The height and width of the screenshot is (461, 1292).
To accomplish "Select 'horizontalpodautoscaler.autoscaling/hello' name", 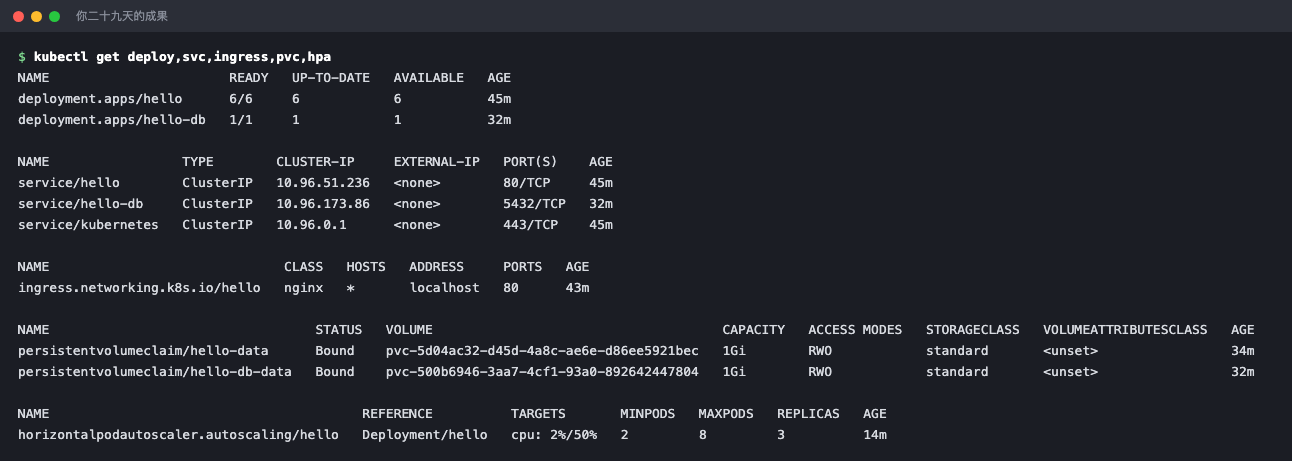I will coord(178,435).
